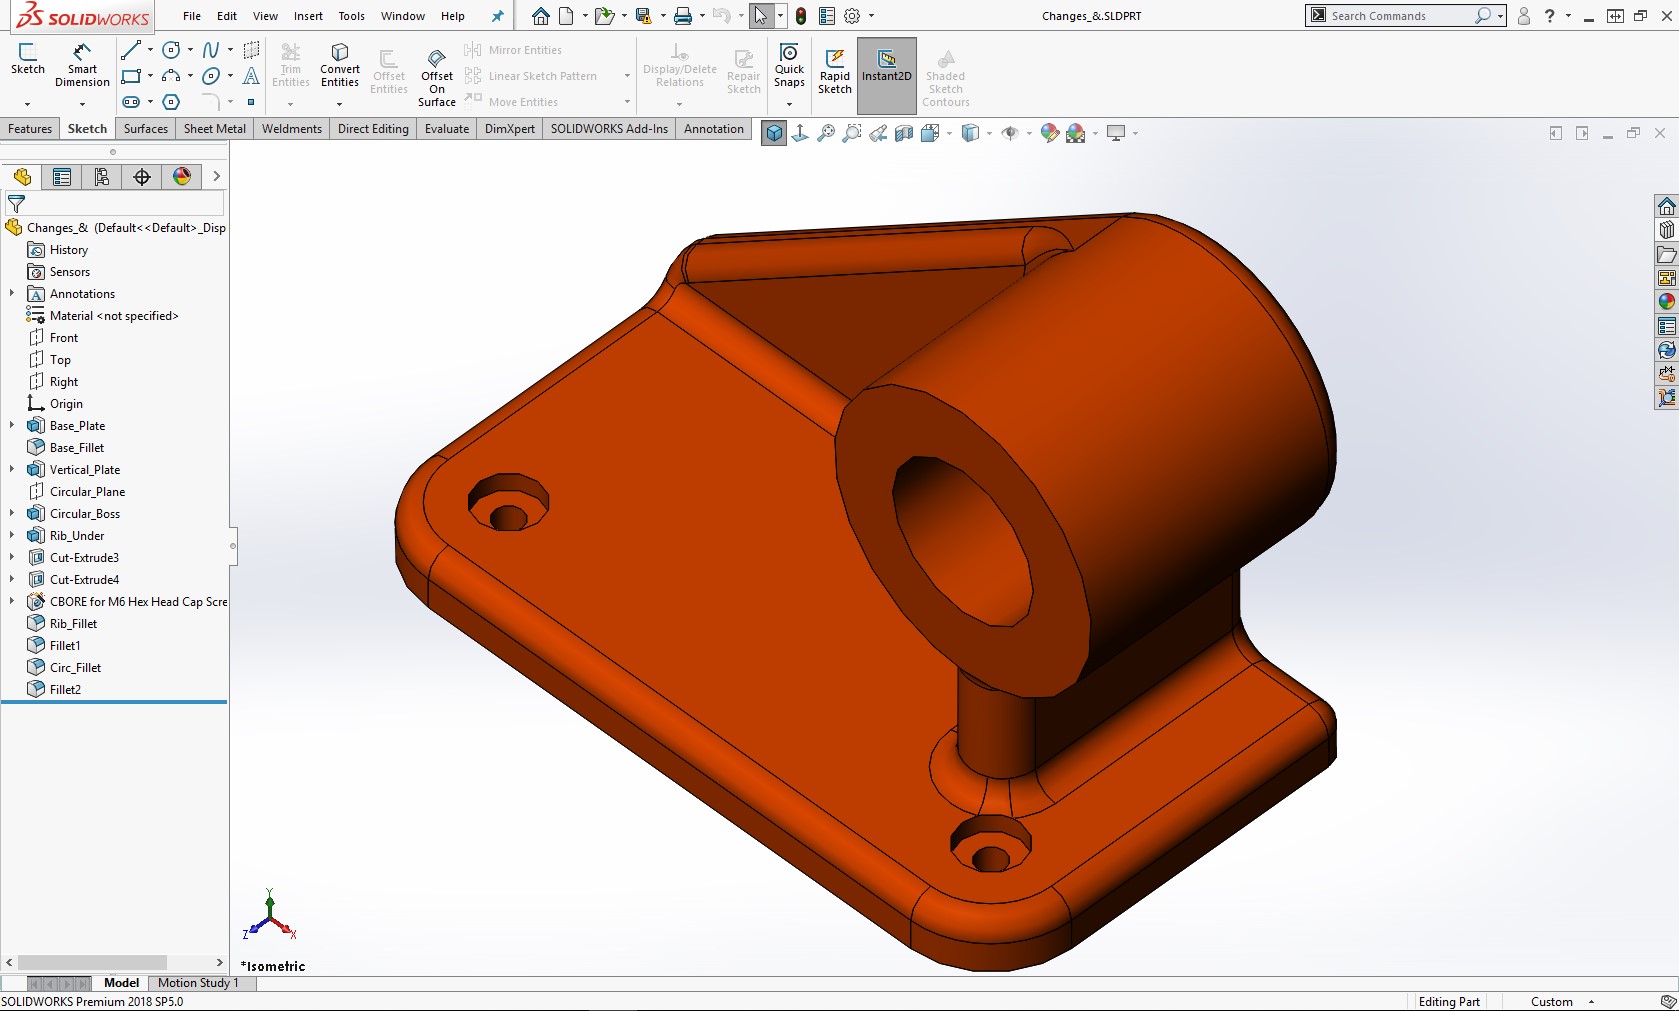Select the Circ_Fillet feature in tree

[75, 668]
